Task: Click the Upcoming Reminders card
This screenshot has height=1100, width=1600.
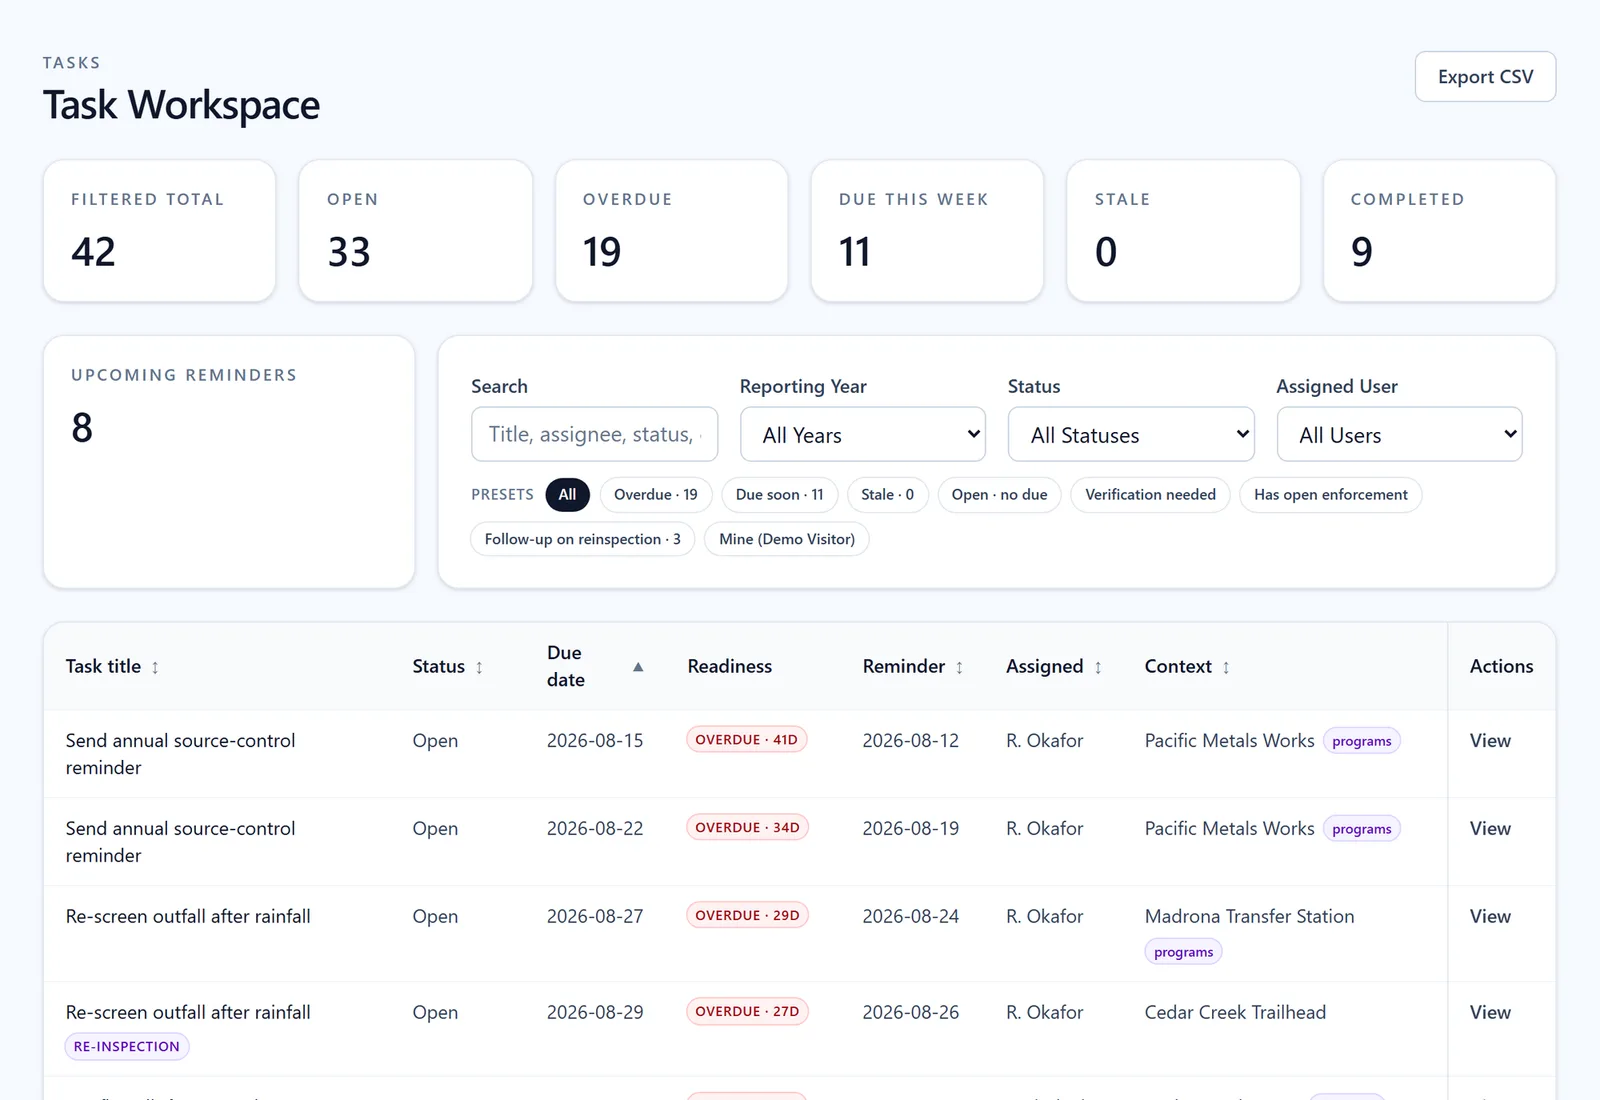Action: [229, 462]
